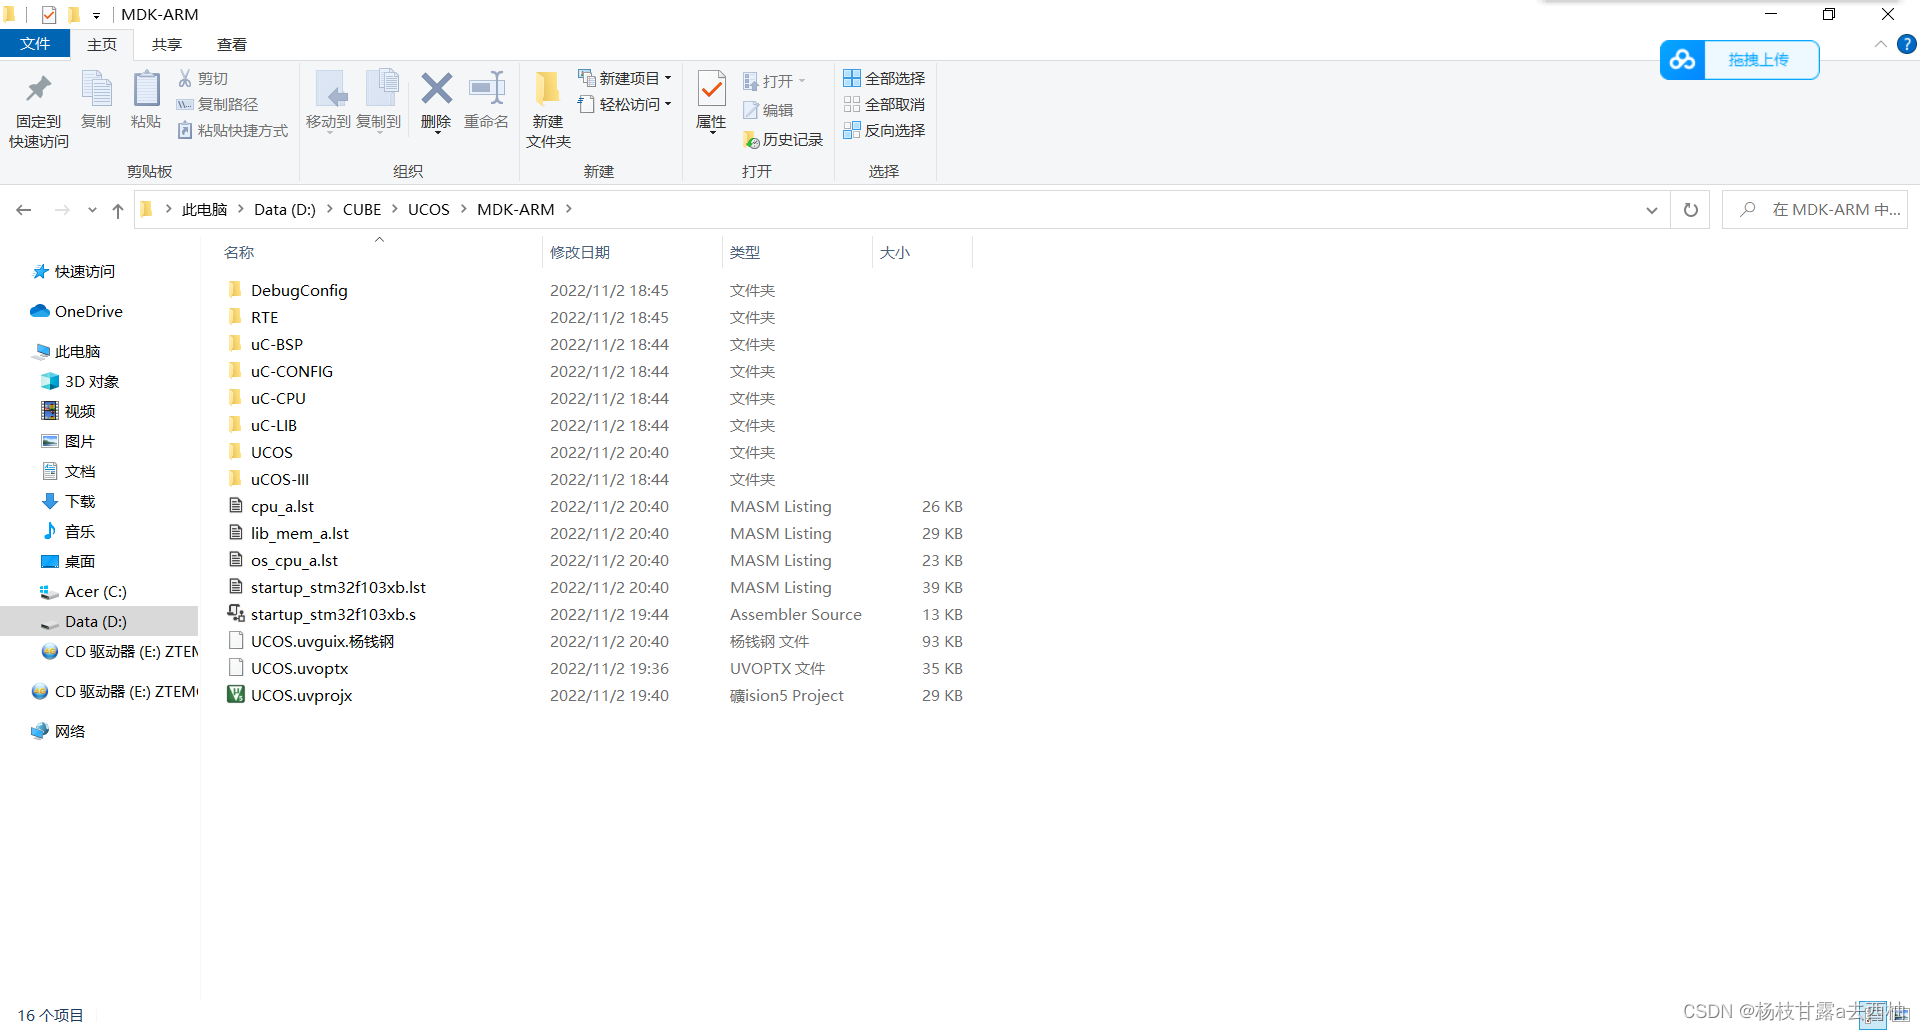Click UCOS in the address path
Screen dimensions: 1920x1030
(429, 209)
